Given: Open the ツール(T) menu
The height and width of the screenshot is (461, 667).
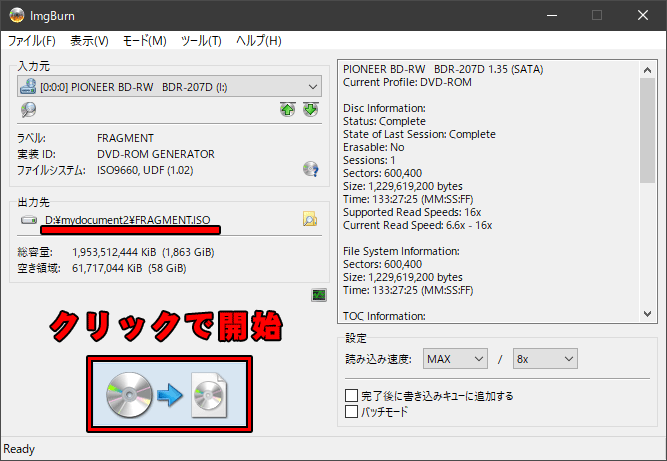Looking at the screenshot, I should pyautogui.click(x=201, y=41).
